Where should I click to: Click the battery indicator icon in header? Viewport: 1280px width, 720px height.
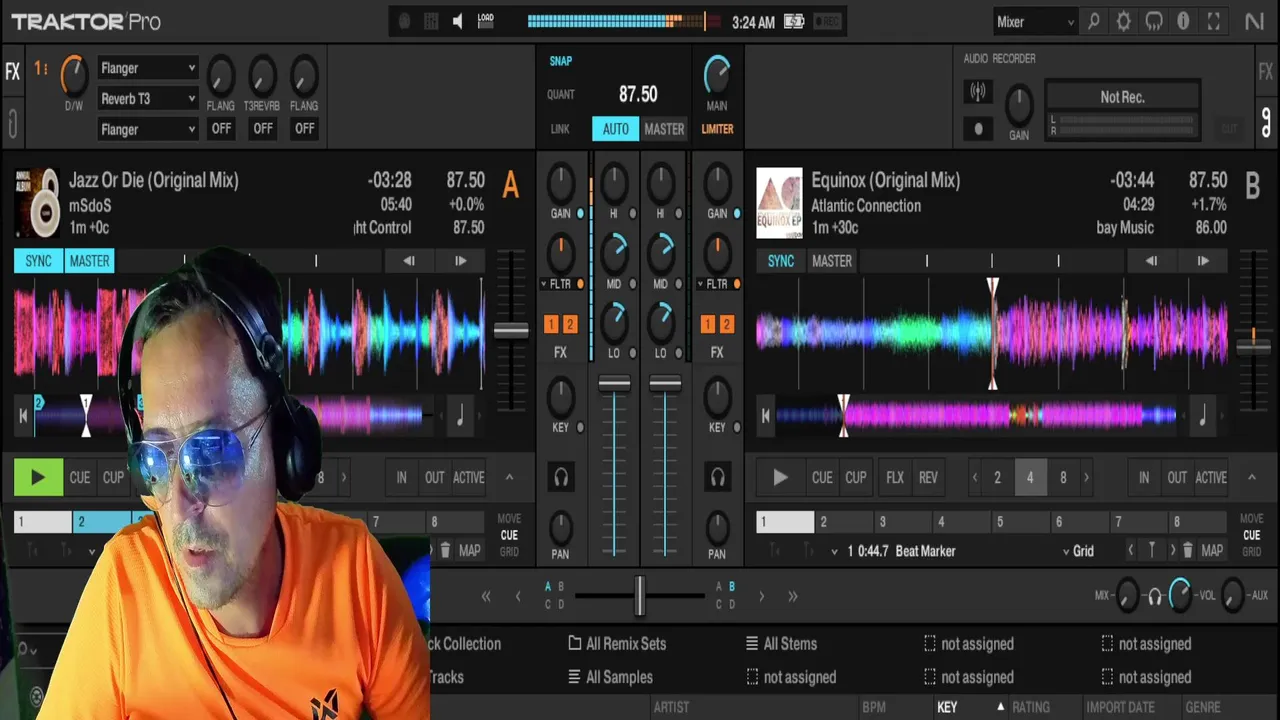click(795, 21)
